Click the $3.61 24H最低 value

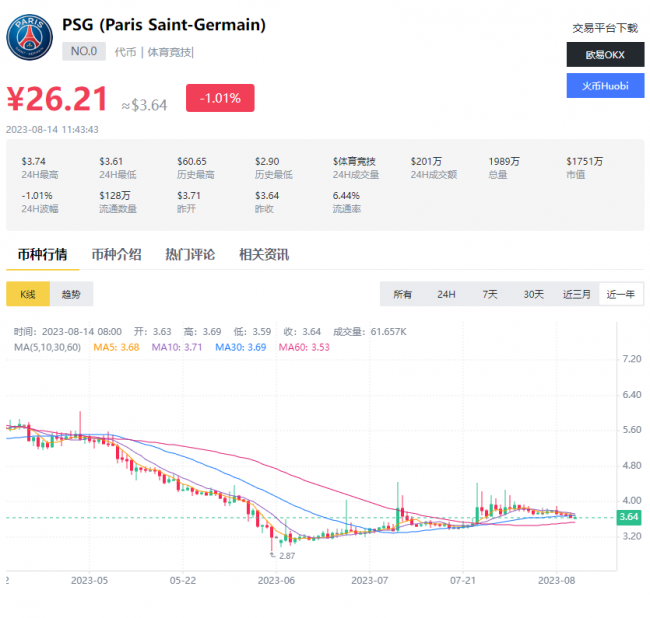click(111, 161)
